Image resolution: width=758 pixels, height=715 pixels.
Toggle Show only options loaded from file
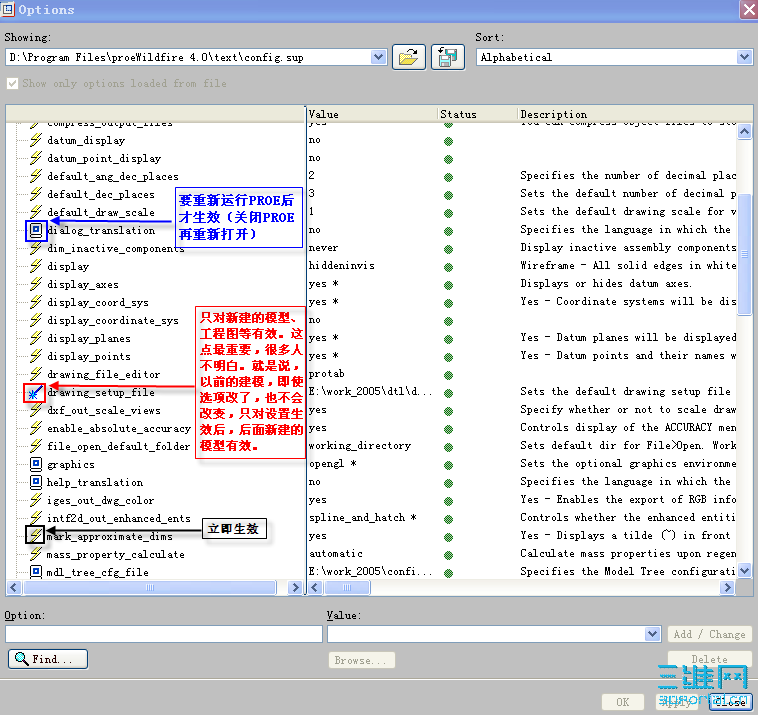pos(13,84)
